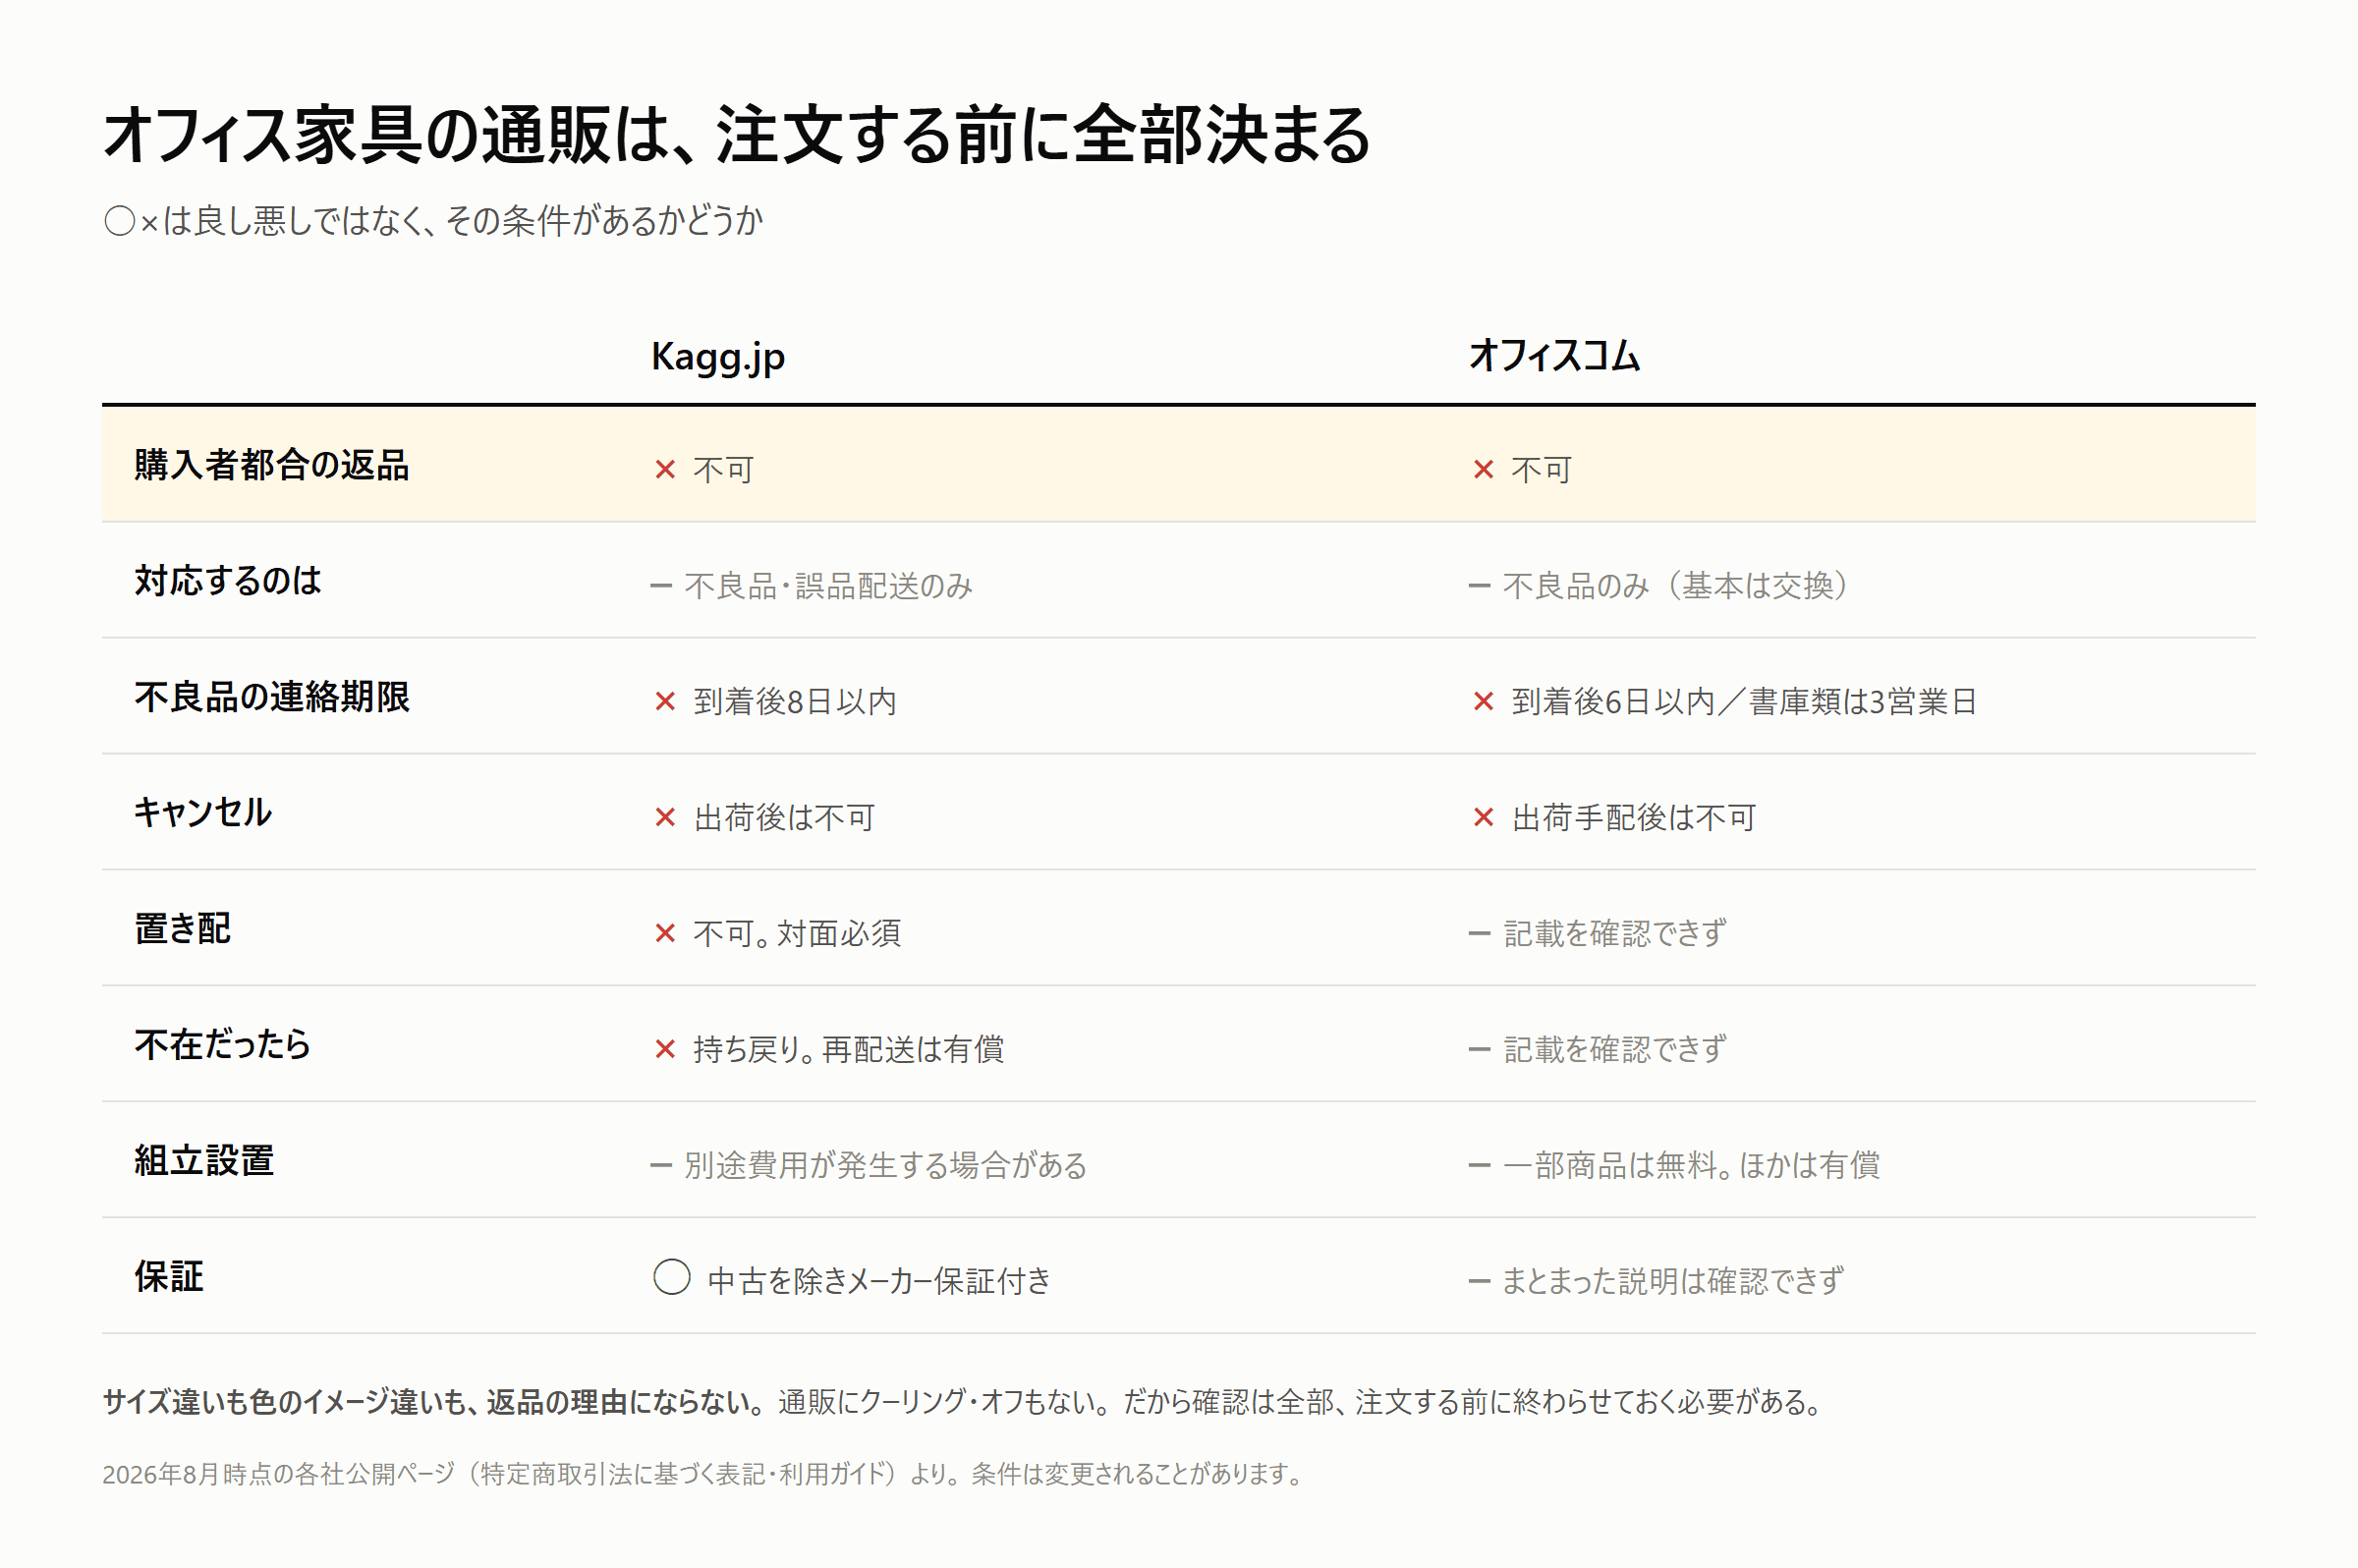
Task: Click the subtitle about ○× meaning
Action: [433, 220]
